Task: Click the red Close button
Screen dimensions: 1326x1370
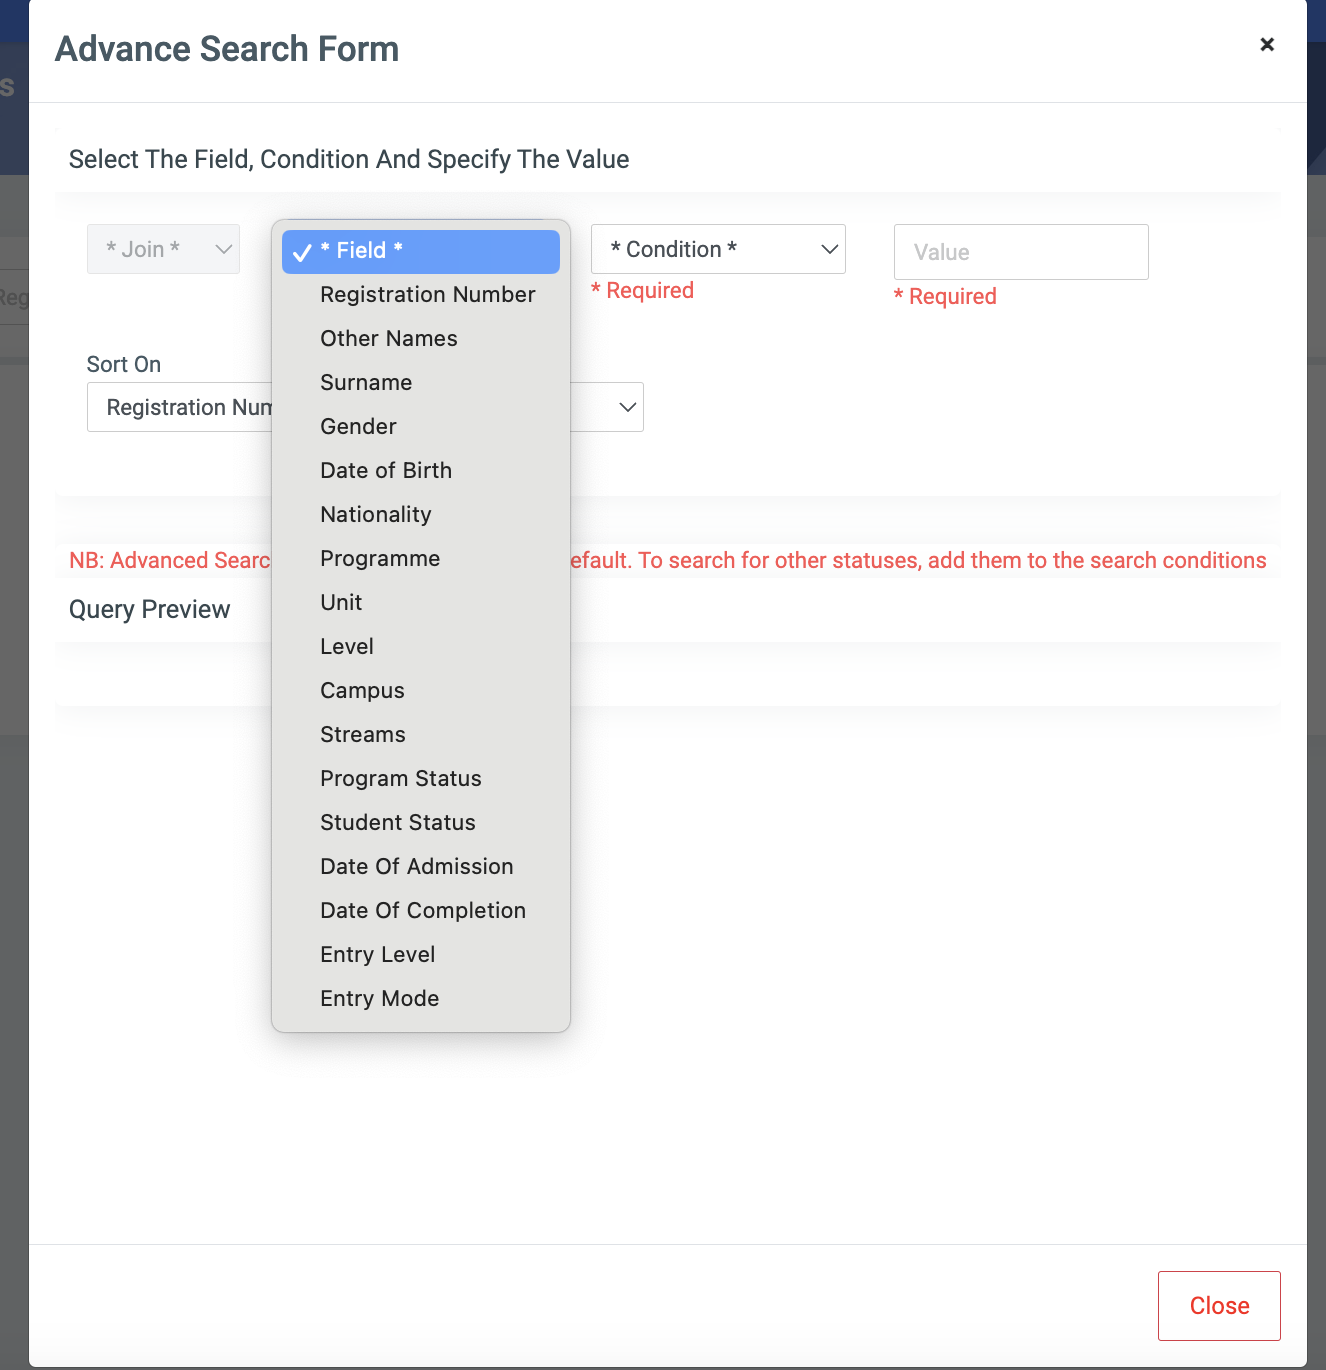Action: (1219, 1306)
